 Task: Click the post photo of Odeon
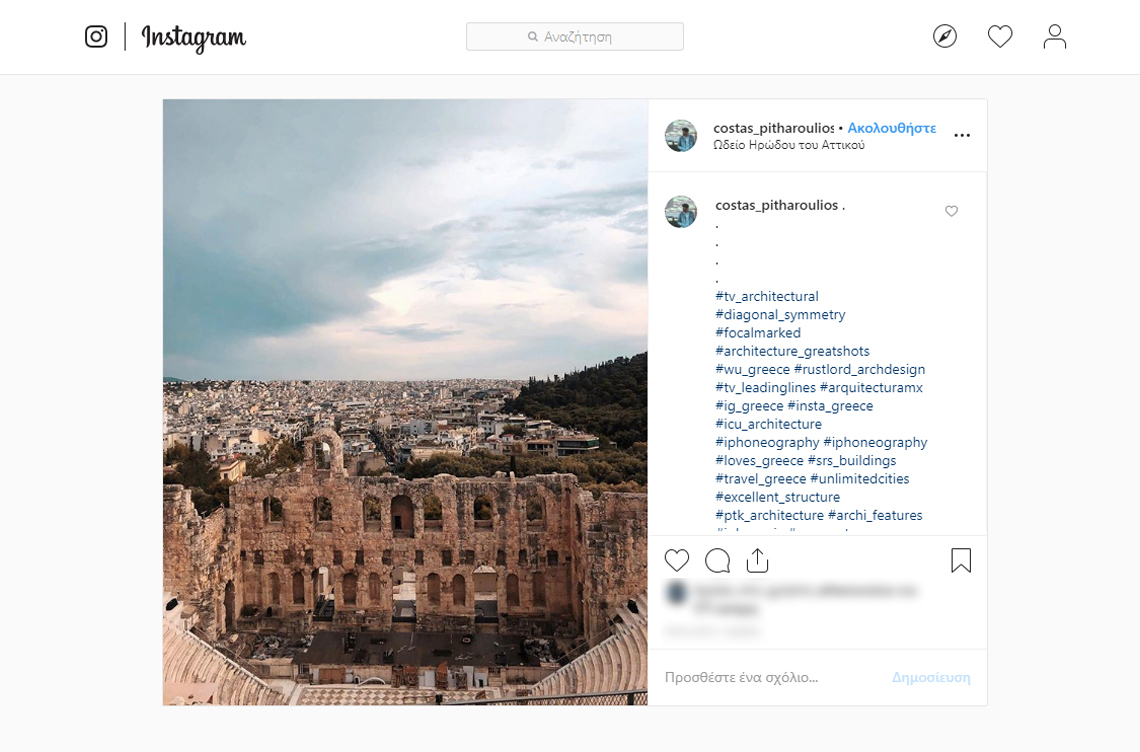coord(405,402)
